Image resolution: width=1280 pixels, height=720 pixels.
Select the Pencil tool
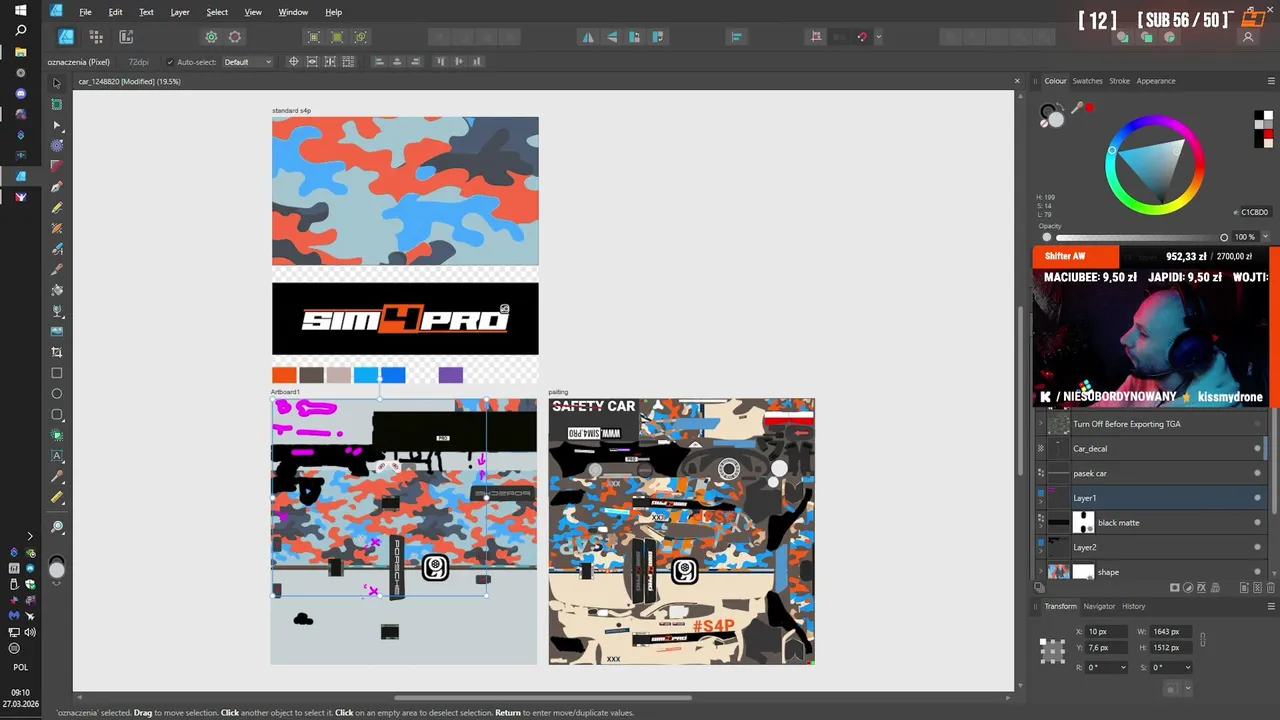57,207
